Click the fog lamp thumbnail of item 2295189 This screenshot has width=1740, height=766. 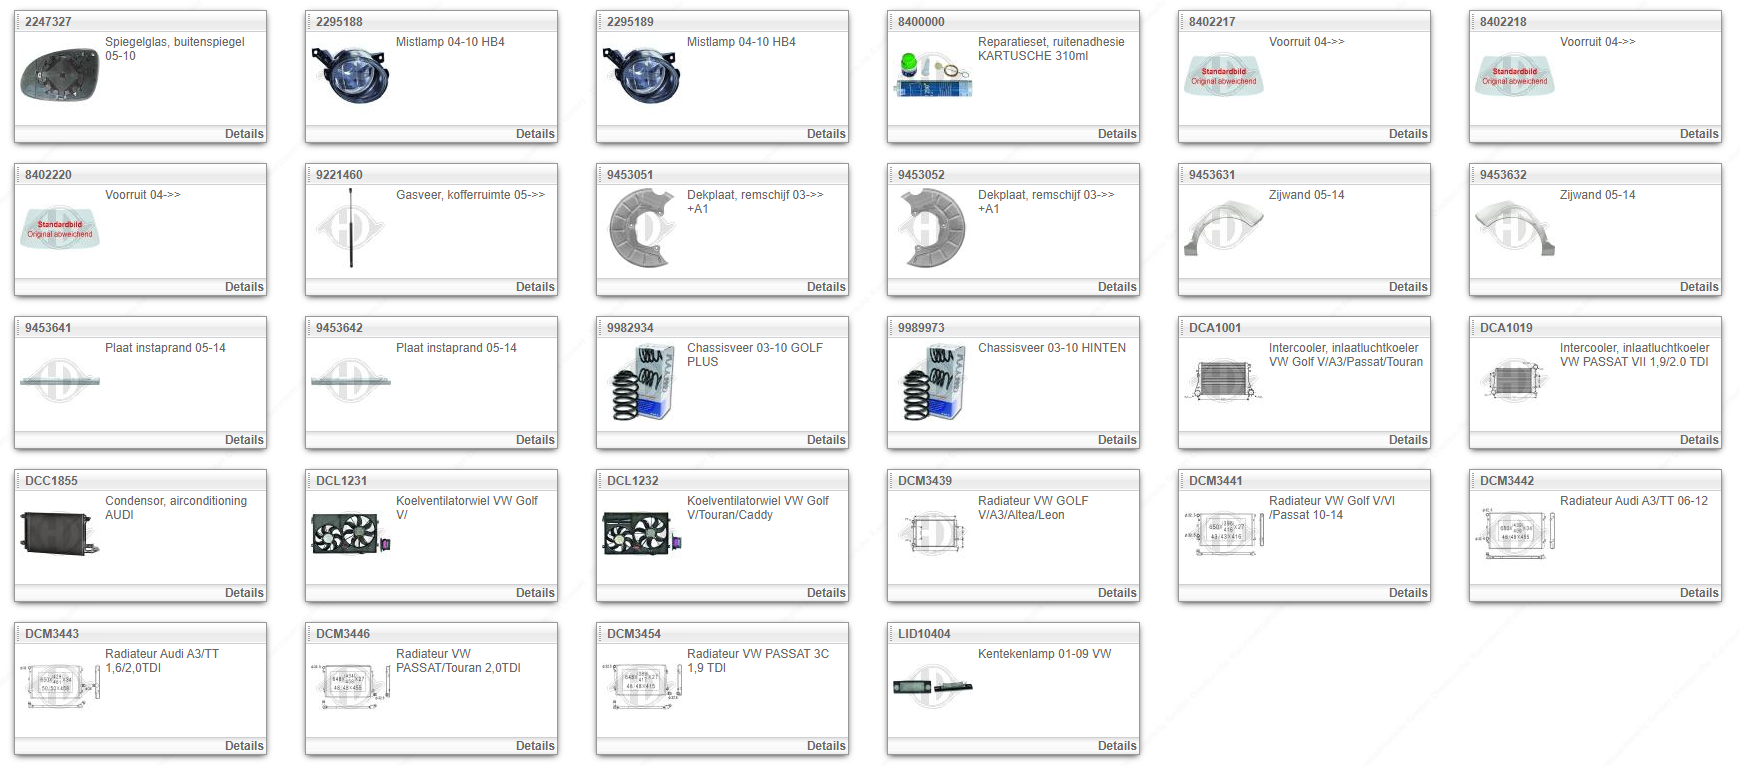tap(641, 75)
